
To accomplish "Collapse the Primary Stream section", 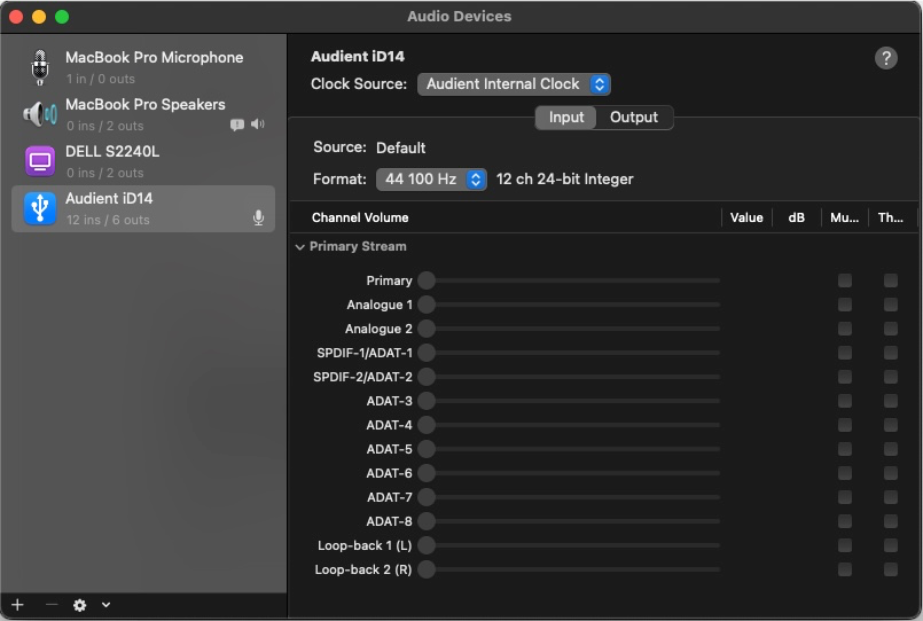I will tap(300, 247).
